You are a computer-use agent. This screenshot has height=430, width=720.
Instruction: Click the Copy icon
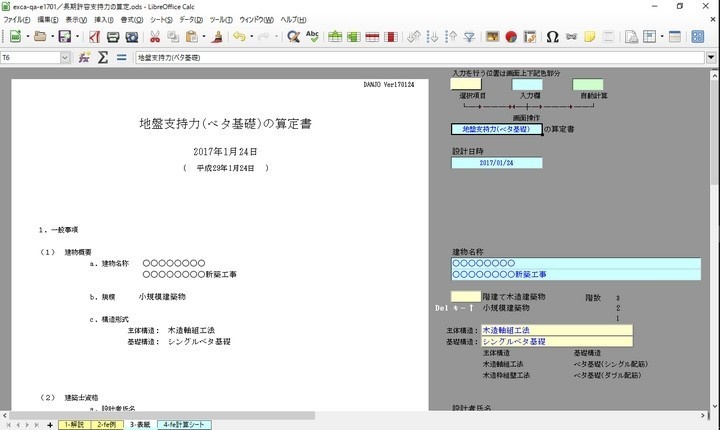pyautogui.click(x=173, y=37)
